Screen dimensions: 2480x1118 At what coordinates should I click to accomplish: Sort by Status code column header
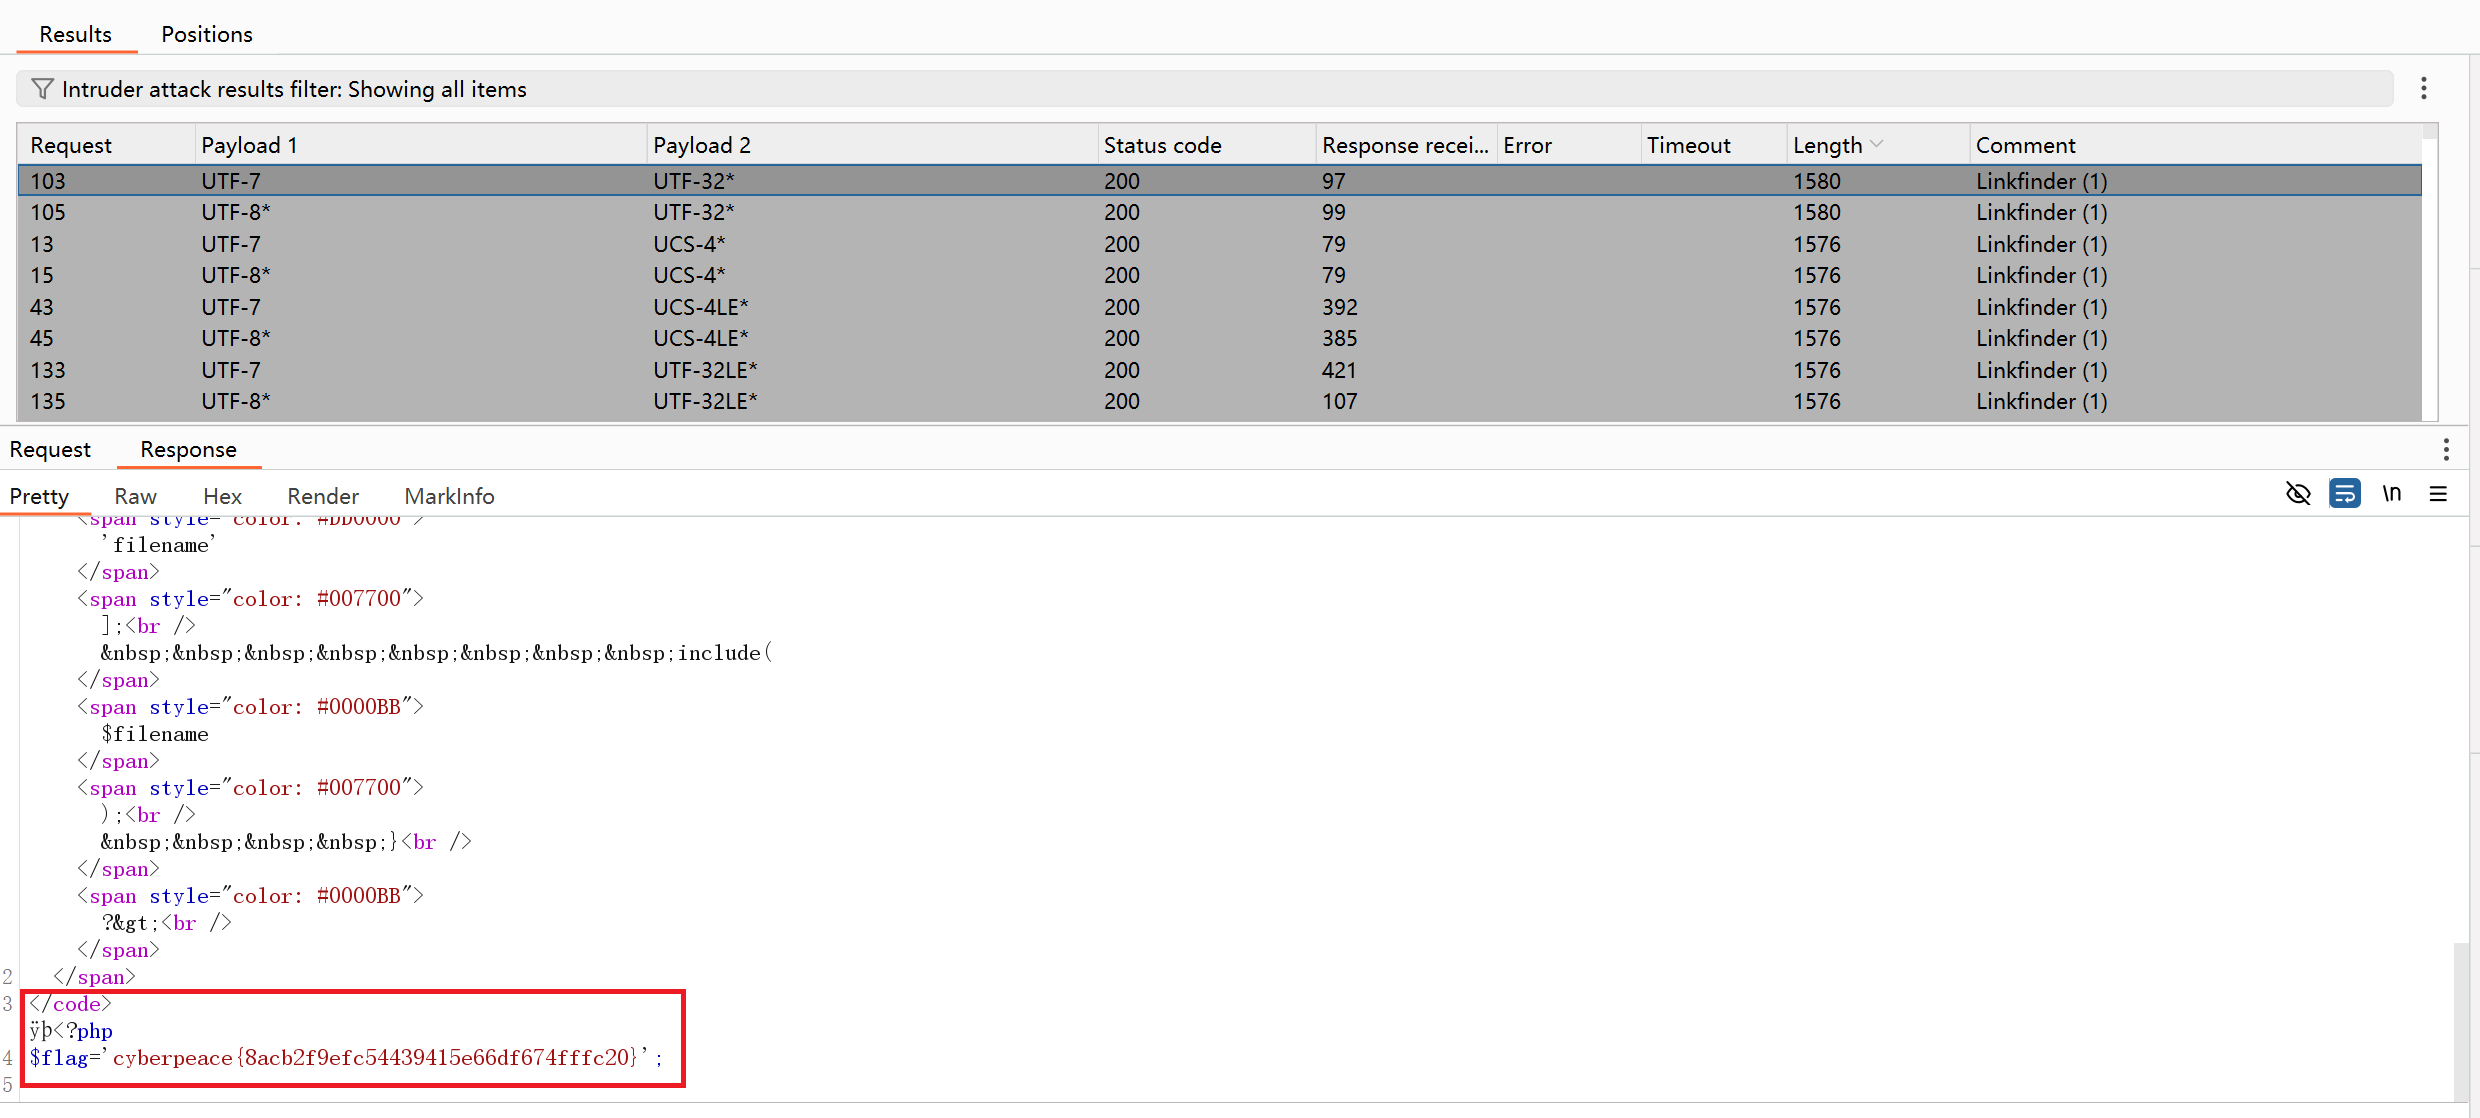pos(1162,145)
